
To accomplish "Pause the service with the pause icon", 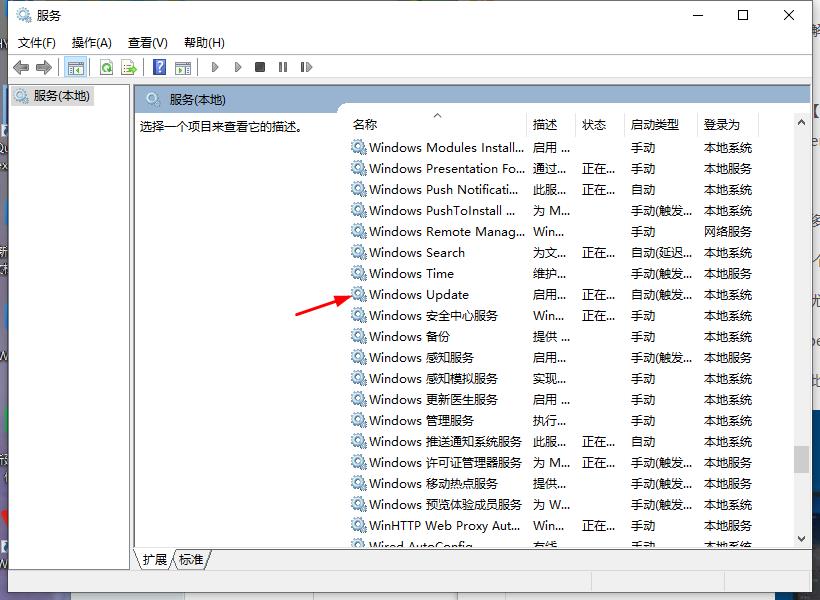I will click(281, 67).
